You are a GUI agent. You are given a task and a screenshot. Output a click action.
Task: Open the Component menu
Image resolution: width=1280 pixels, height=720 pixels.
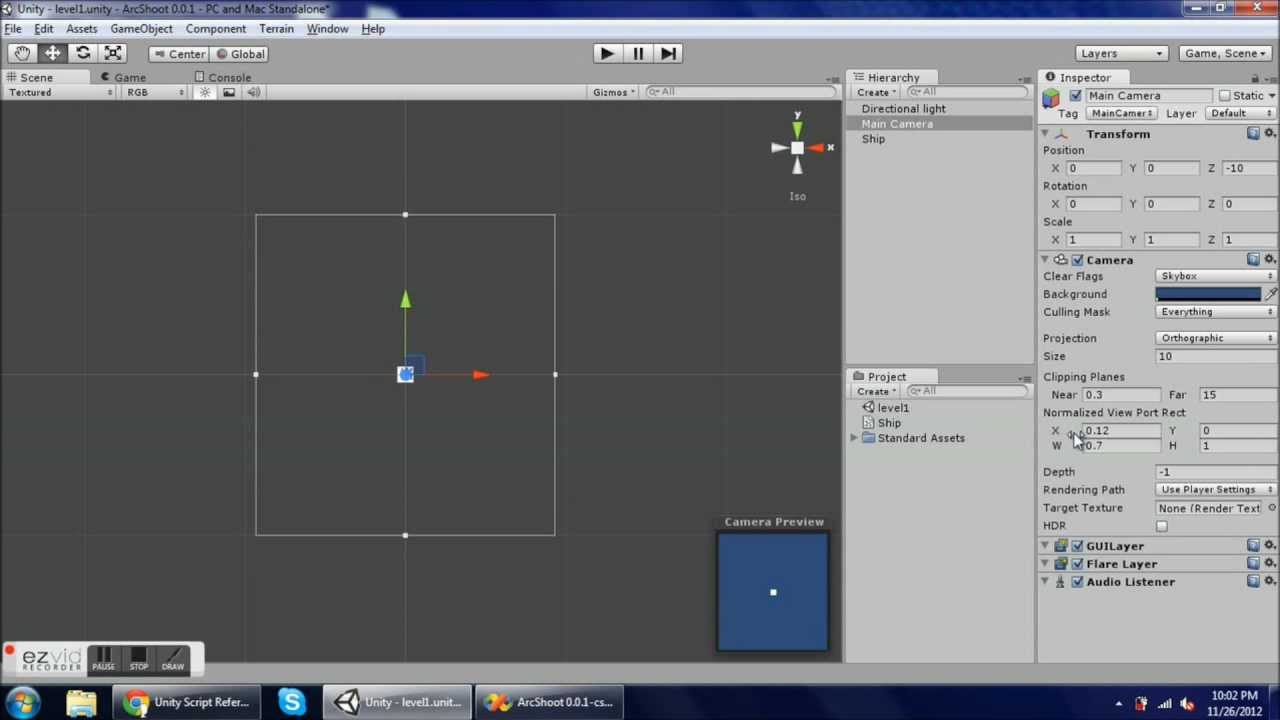point(215,29)
